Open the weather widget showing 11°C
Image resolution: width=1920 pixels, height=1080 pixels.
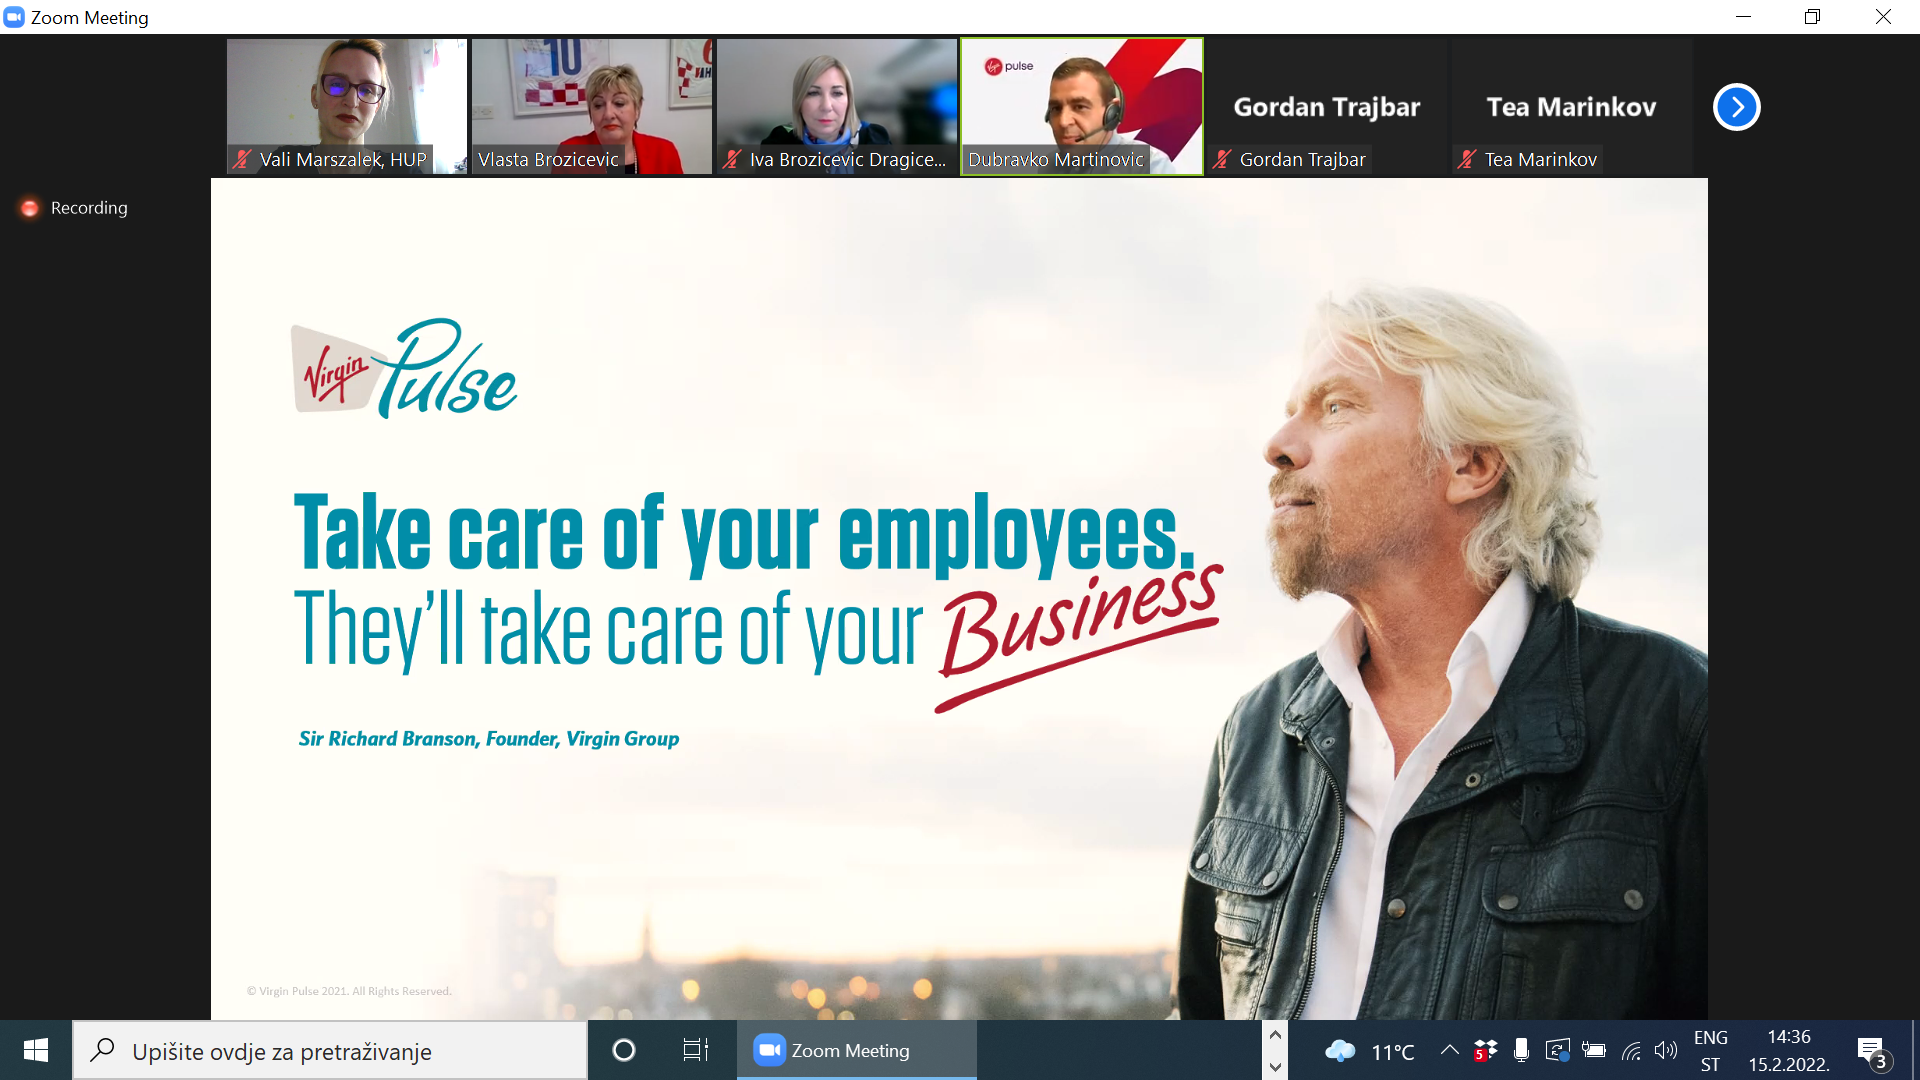coord(1369,1051)
